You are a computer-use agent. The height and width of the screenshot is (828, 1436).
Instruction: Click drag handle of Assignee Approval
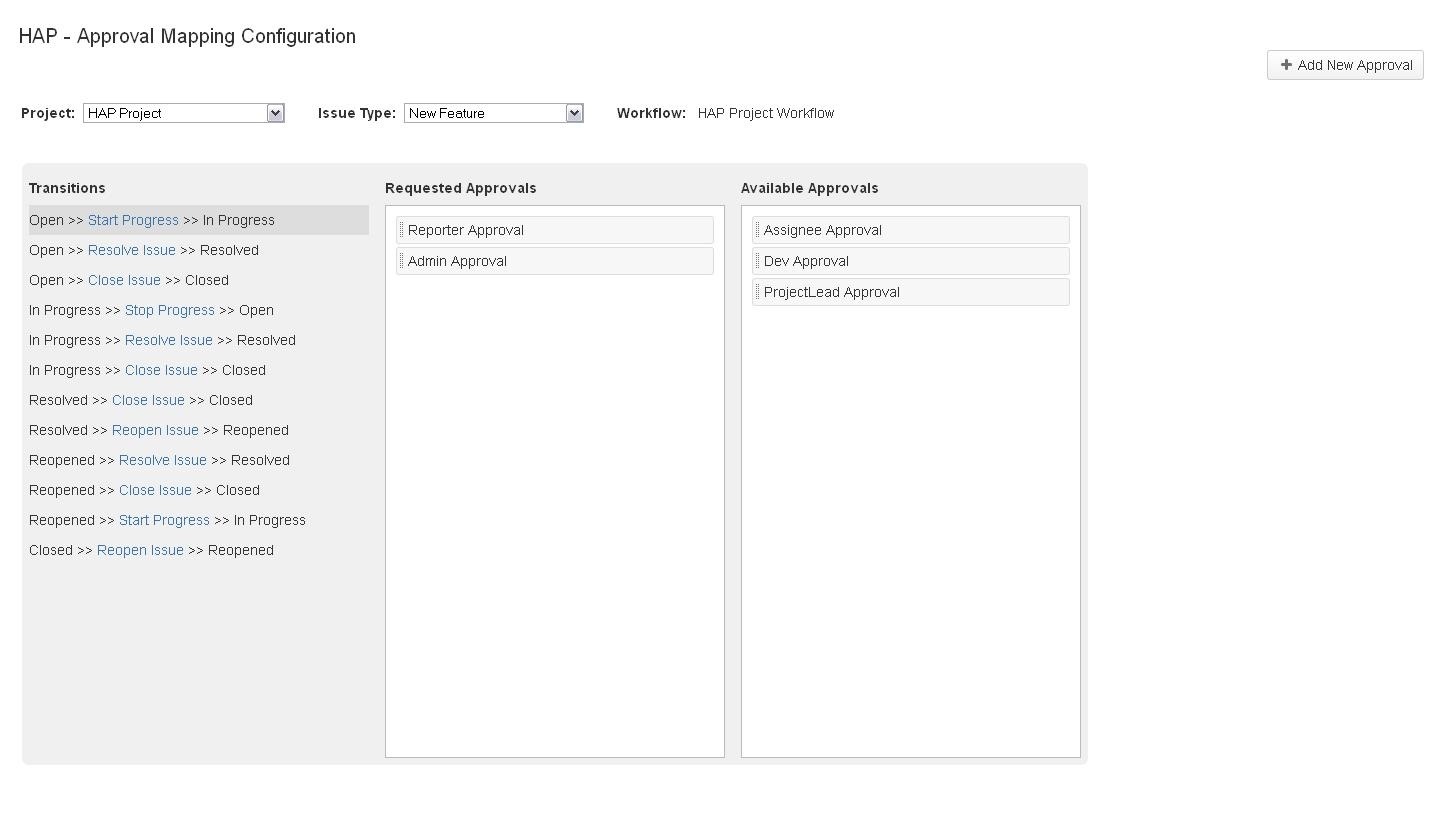(758, 230)
